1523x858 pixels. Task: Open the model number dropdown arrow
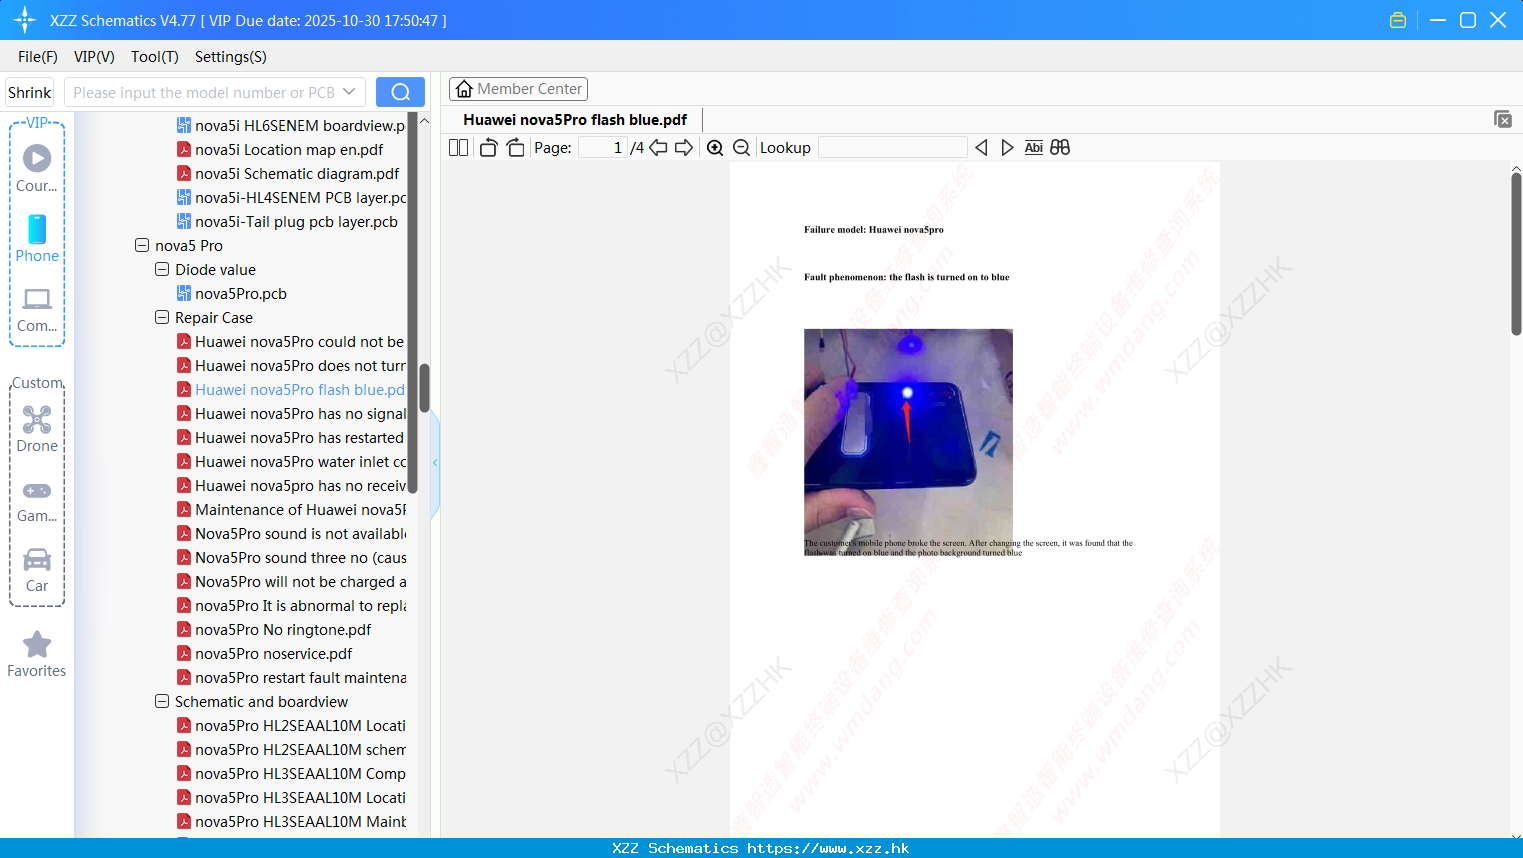point(349,92)
